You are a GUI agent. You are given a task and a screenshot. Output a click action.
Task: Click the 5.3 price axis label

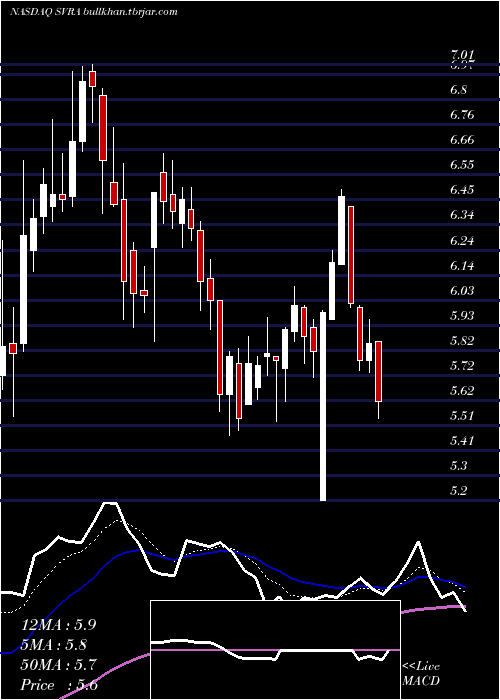(459, 466)
